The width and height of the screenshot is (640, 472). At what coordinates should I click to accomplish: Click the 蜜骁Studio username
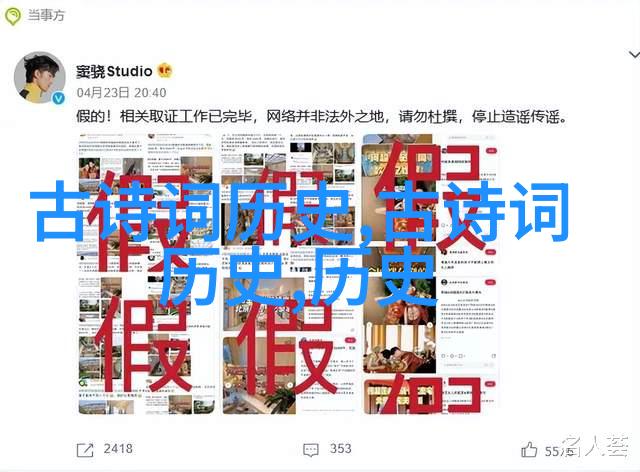[114, 71]
